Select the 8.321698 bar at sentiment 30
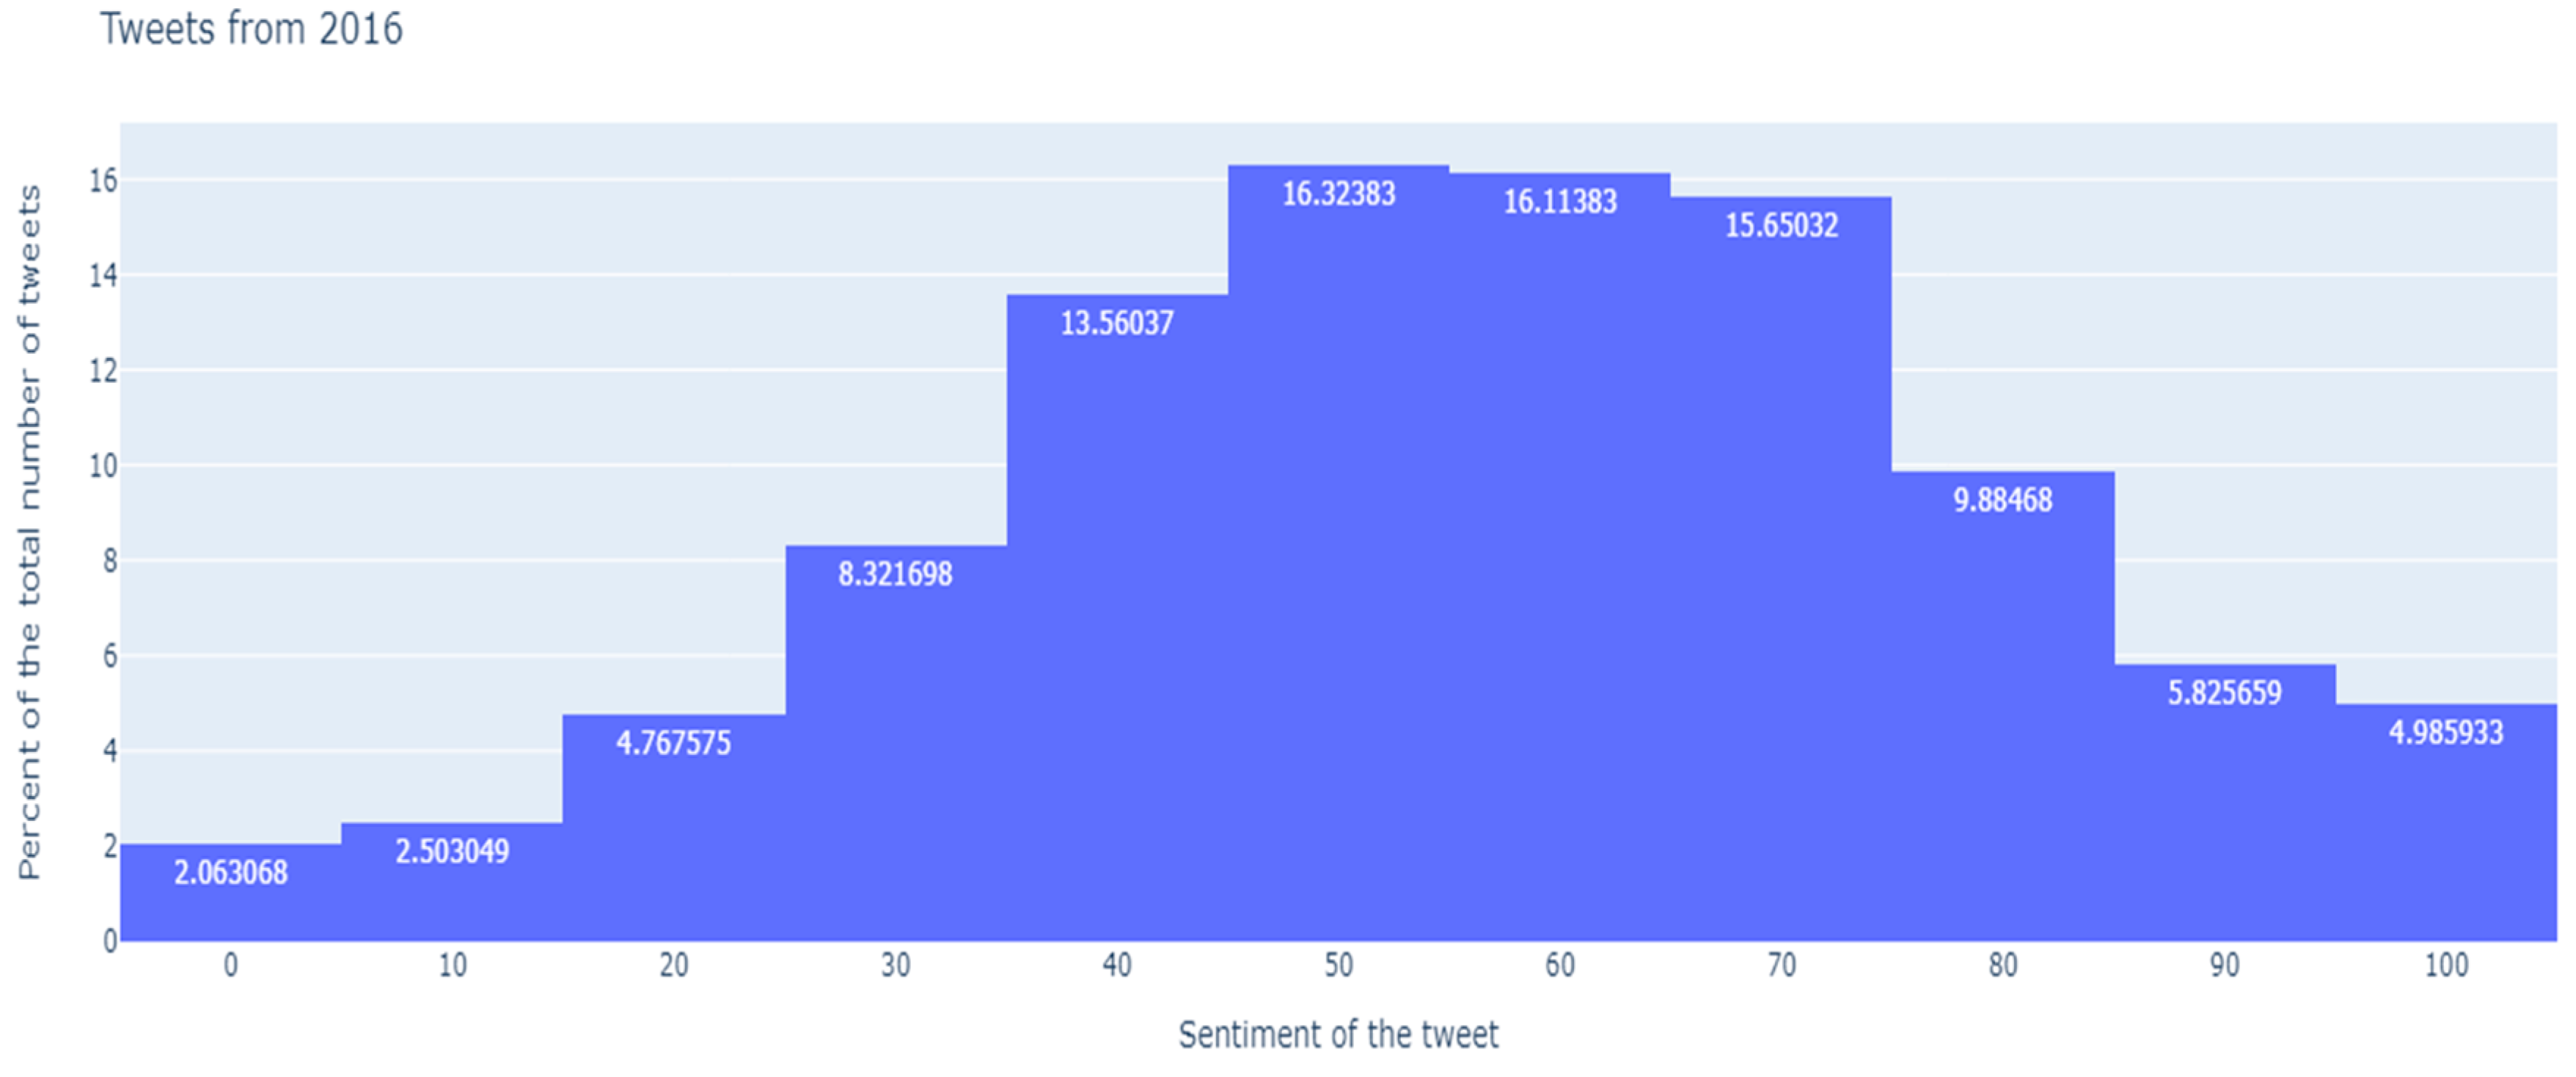This screenshot has height=1077, width=2576. tap(895, 742)
